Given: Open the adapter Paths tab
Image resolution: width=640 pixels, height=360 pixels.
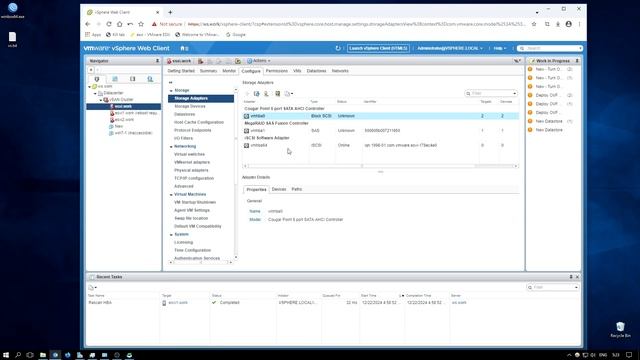Looking at the screenshot, I should (x=297, y=189).
